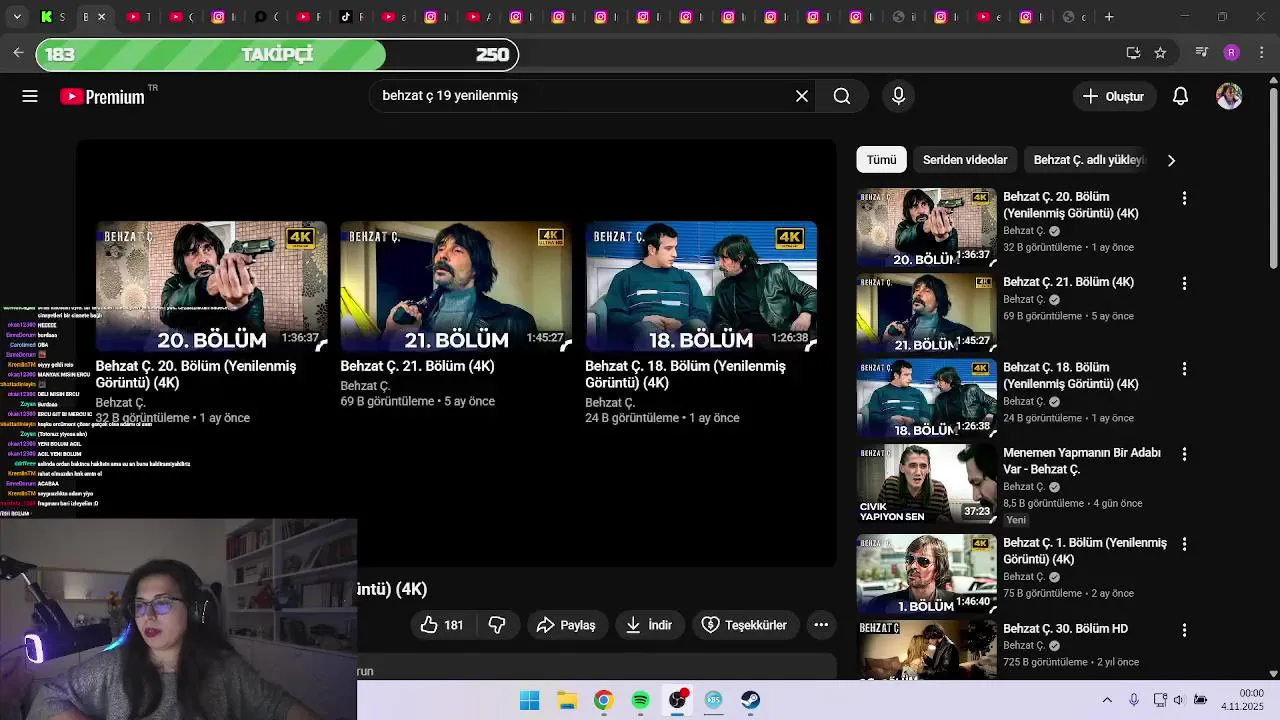Click the taskbar microphone tray icon
The image size is (1280, 720).
click(1134, 700)
